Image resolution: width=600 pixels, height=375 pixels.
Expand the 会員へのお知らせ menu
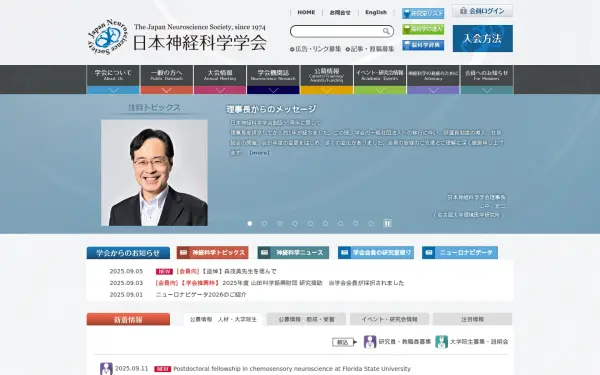point(487,80)
